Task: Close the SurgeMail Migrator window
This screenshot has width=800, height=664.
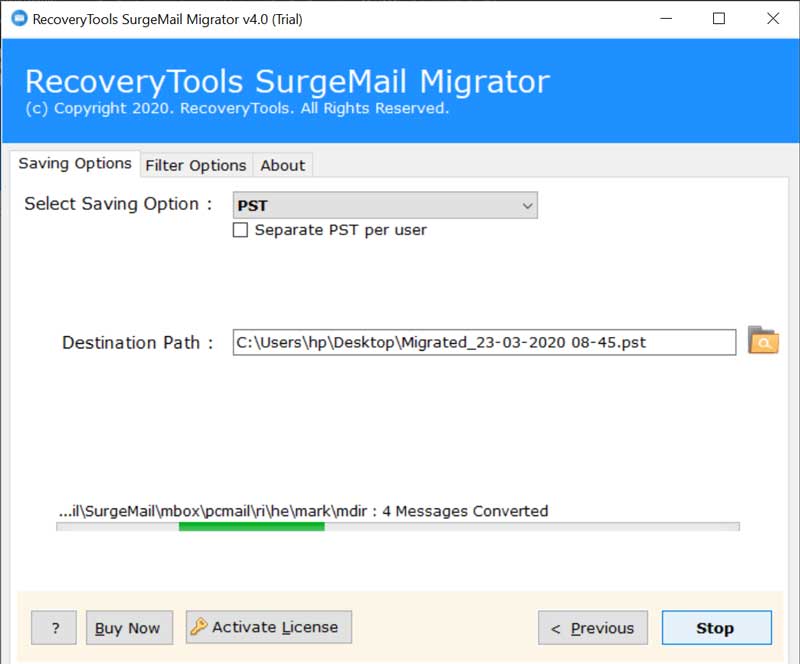Action: point(773,19)
